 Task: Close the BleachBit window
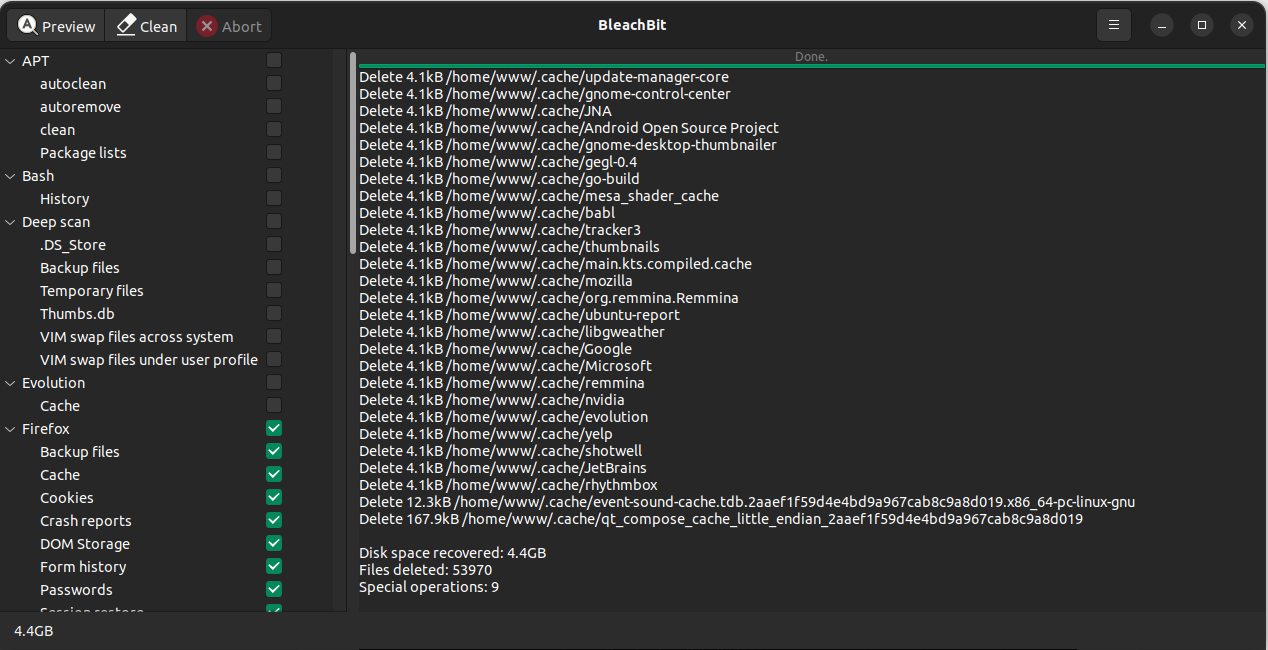(x=1242, y=25)
